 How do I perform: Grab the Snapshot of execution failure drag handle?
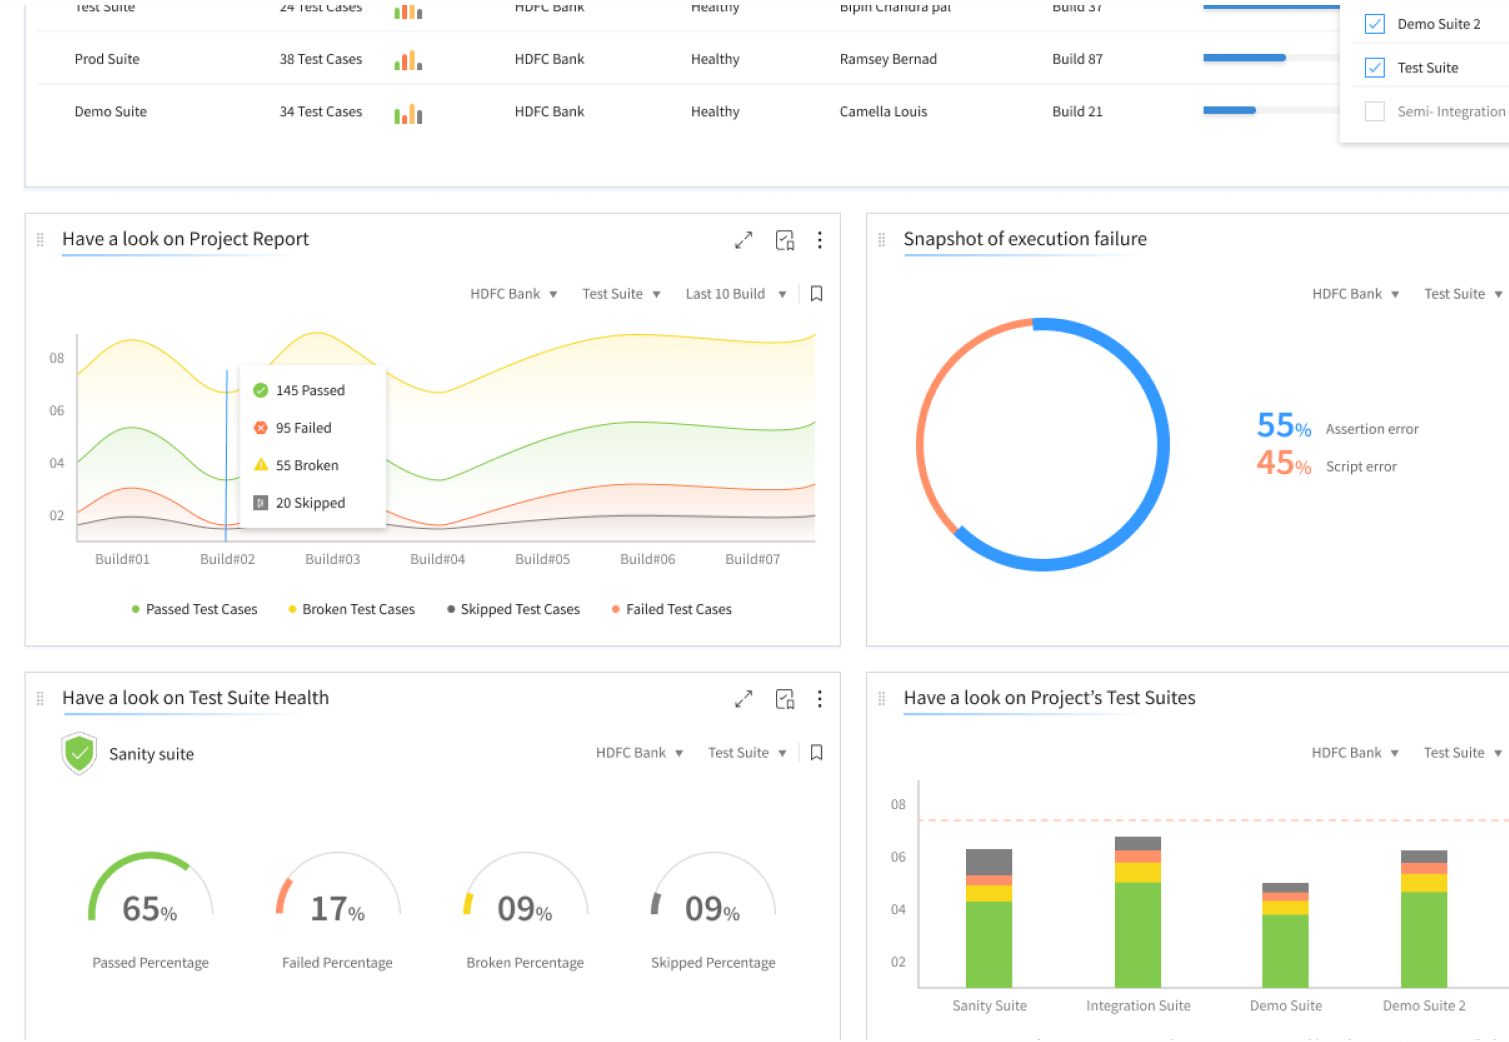(882, 240)
